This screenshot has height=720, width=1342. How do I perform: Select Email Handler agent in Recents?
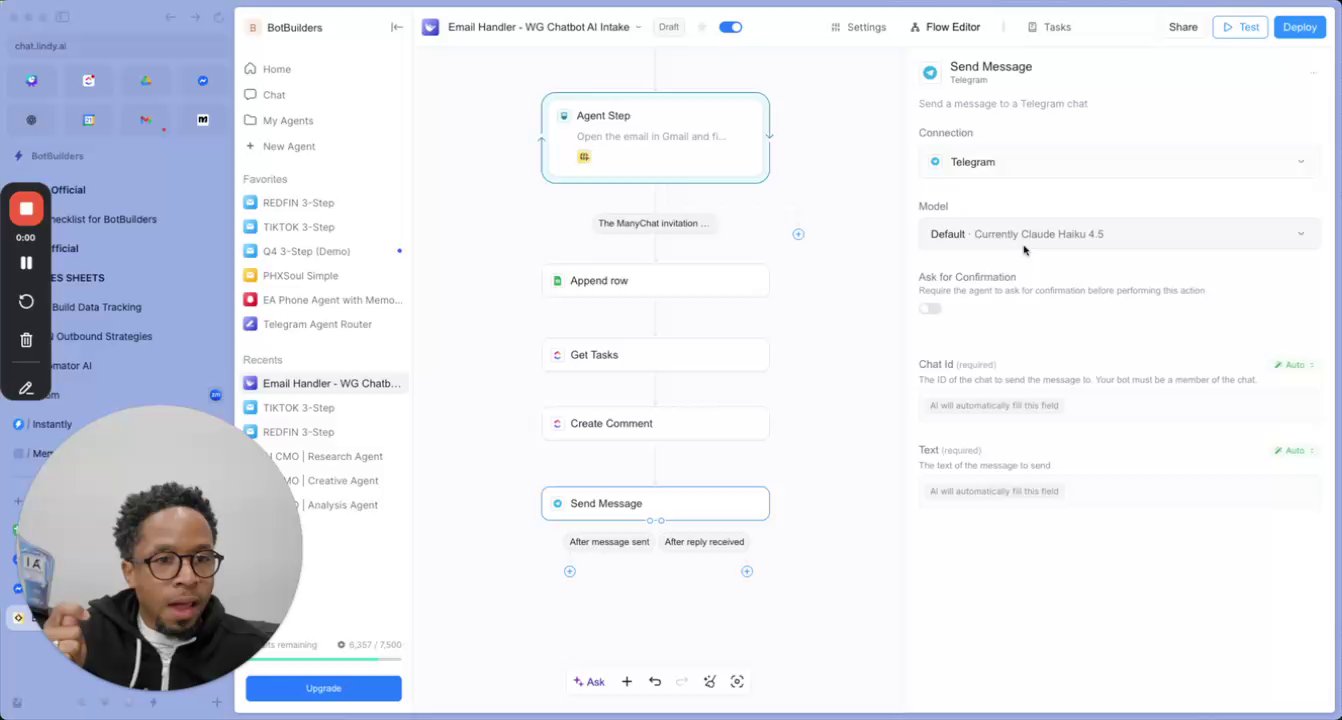[323, 383]
